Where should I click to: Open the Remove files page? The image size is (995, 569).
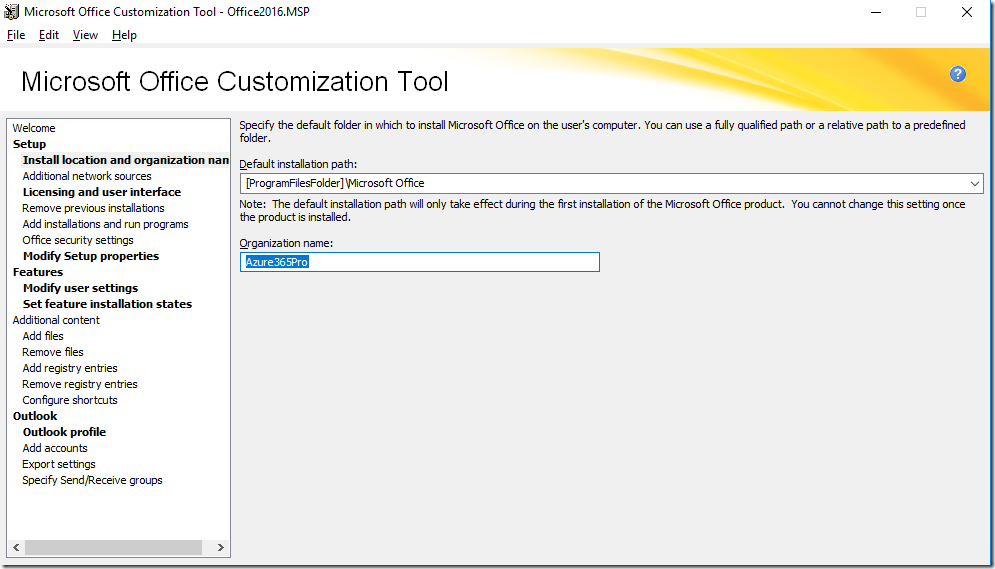(x=53, y=352)
